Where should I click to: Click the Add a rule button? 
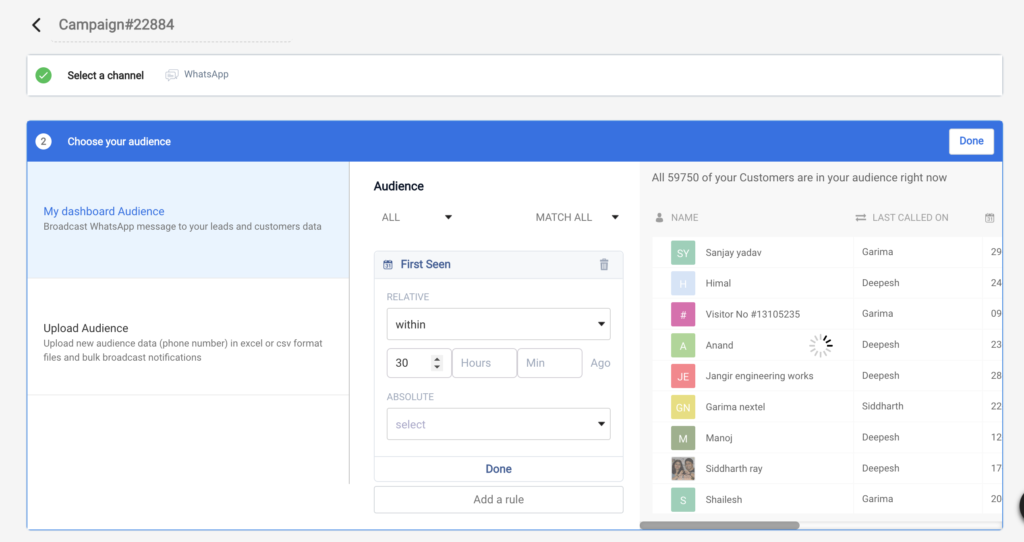tap(498, 500)
